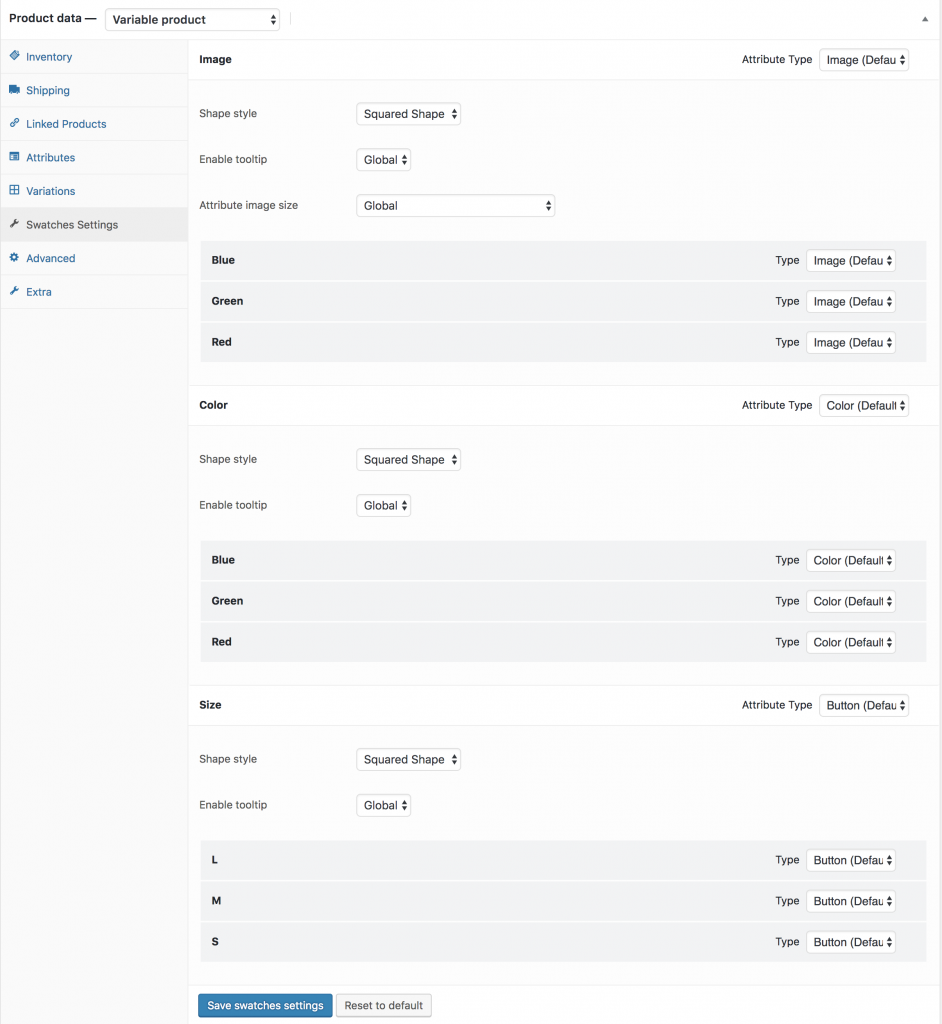This screenshot has width=942, height=1024.
Task: Change Type for size M row
Action: pos(851,900)
